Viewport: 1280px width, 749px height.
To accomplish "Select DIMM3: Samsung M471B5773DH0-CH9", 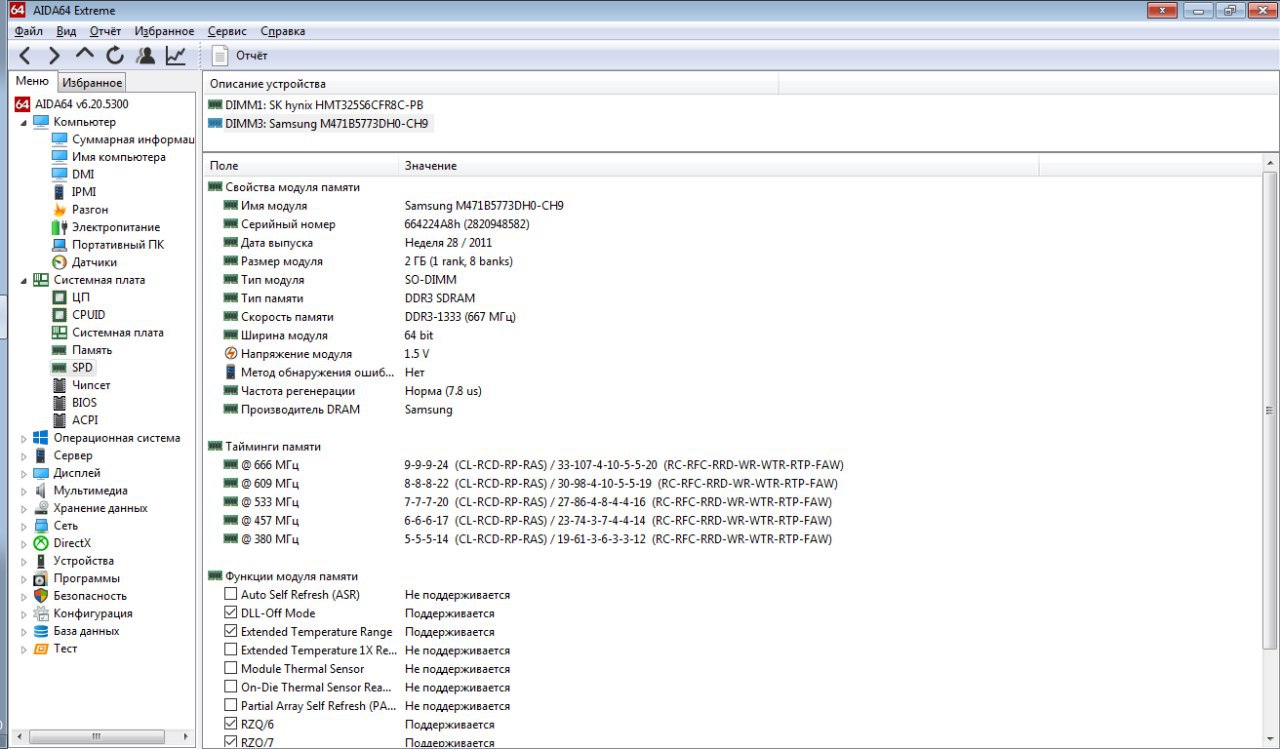I will (x=319, y=124).
